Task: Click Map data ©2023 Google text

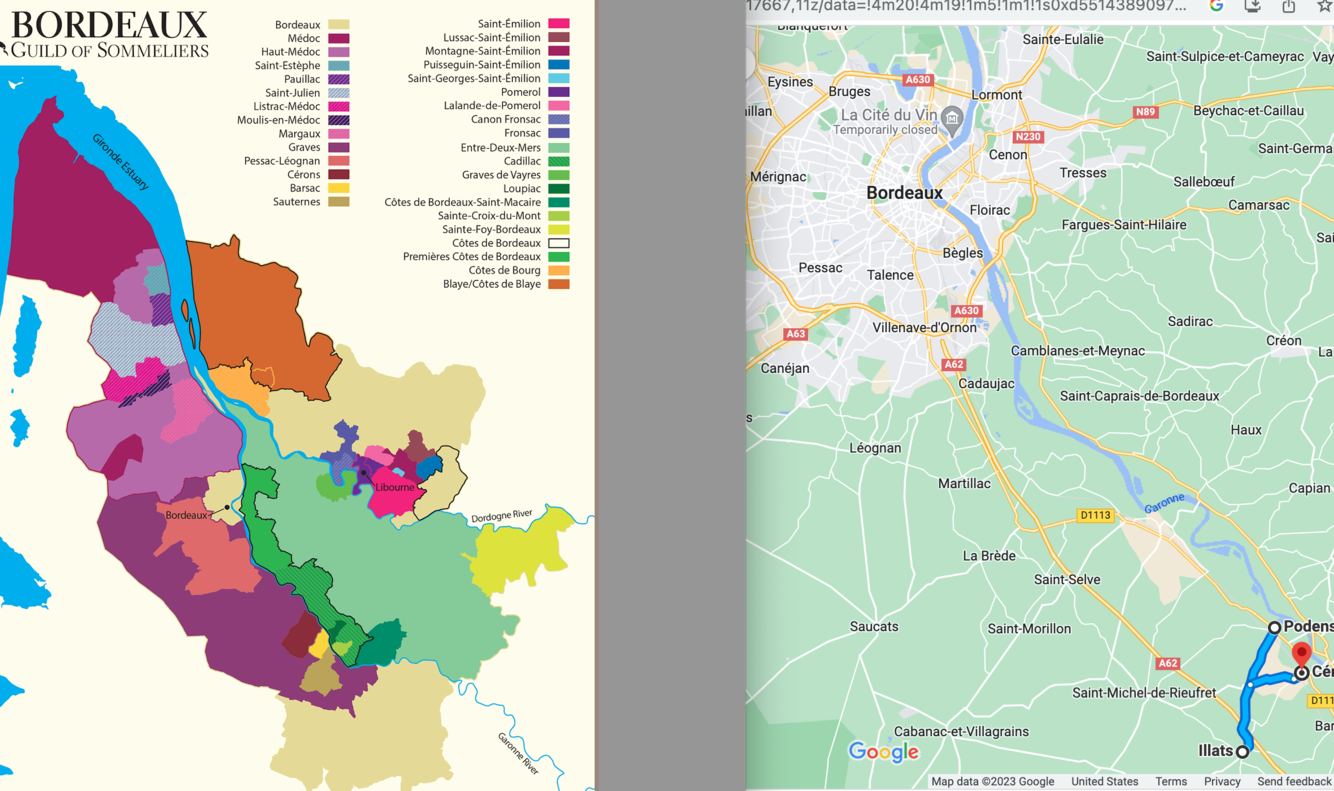Action: coord(992,782)
